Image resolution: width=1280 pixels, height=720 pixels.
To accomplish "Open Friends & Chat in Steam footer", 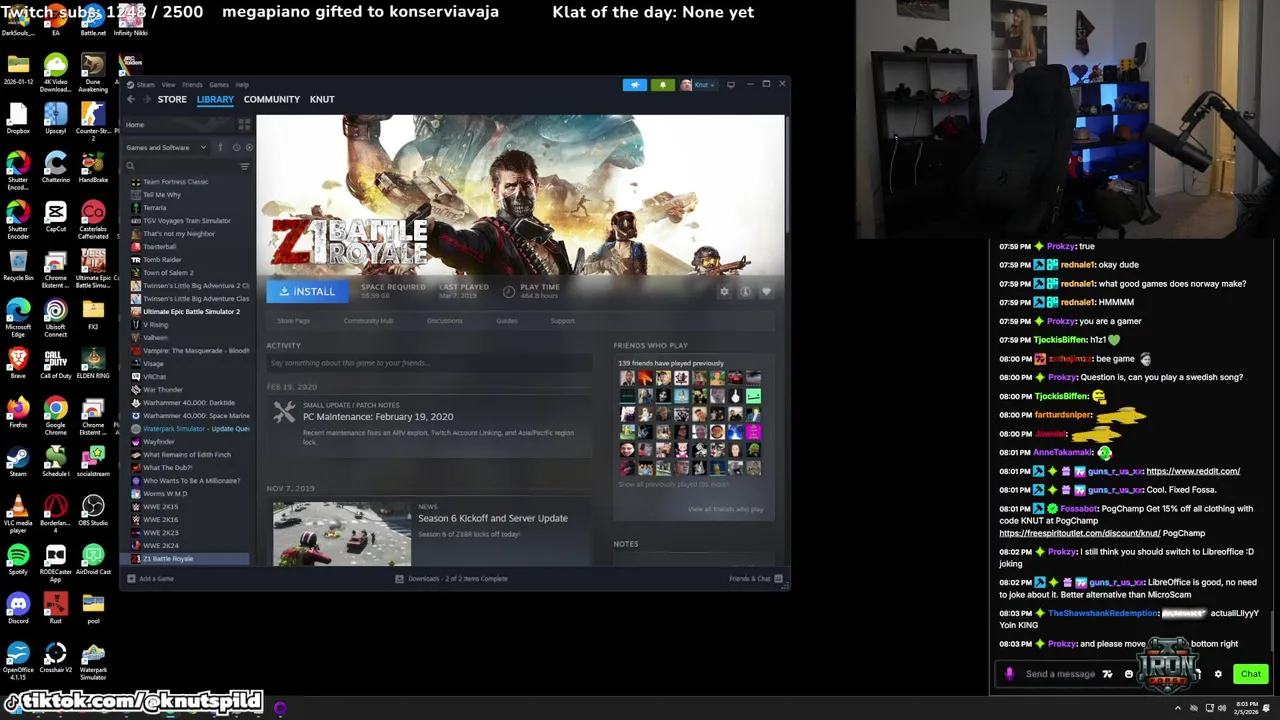I will point(755,579).
